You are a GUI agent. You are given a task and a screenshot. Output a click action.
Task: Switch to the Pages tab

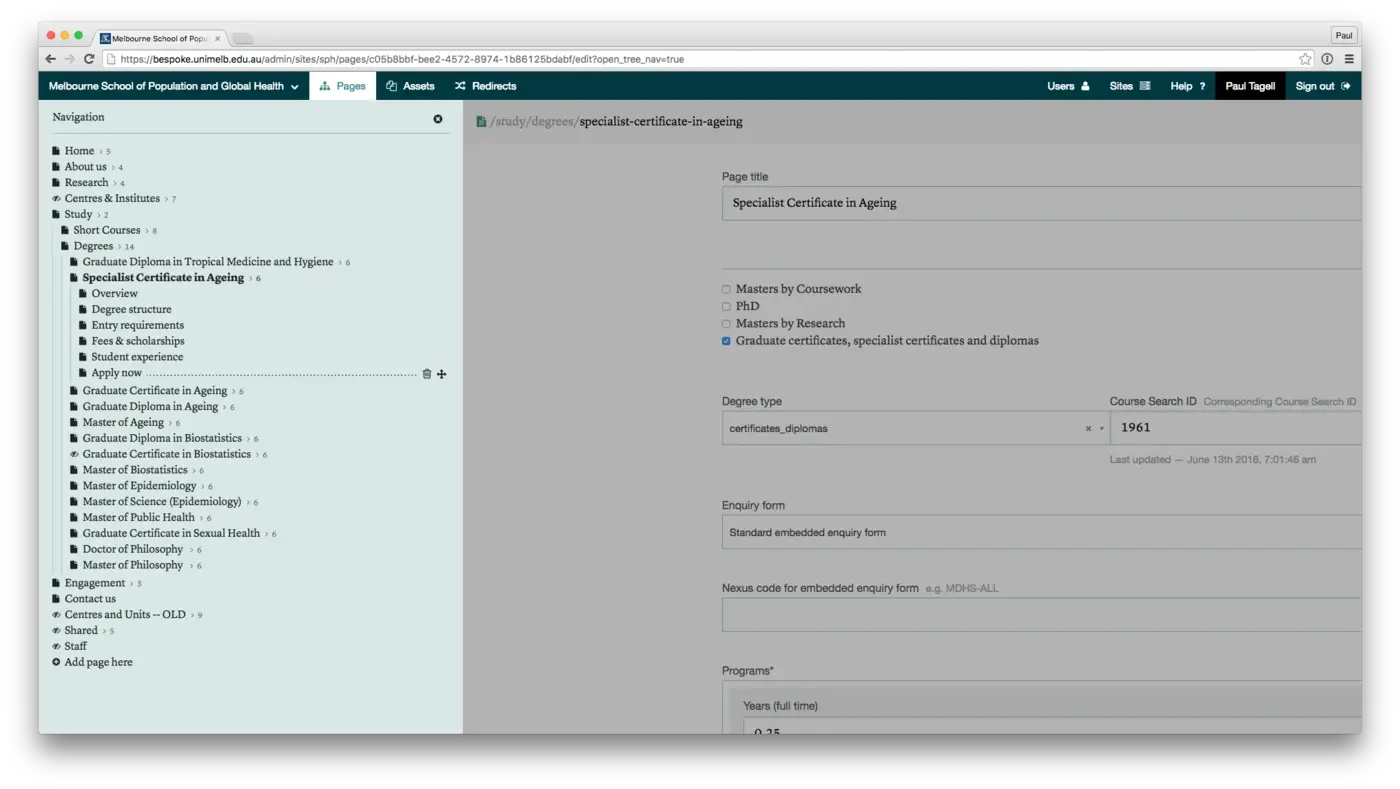343,86
